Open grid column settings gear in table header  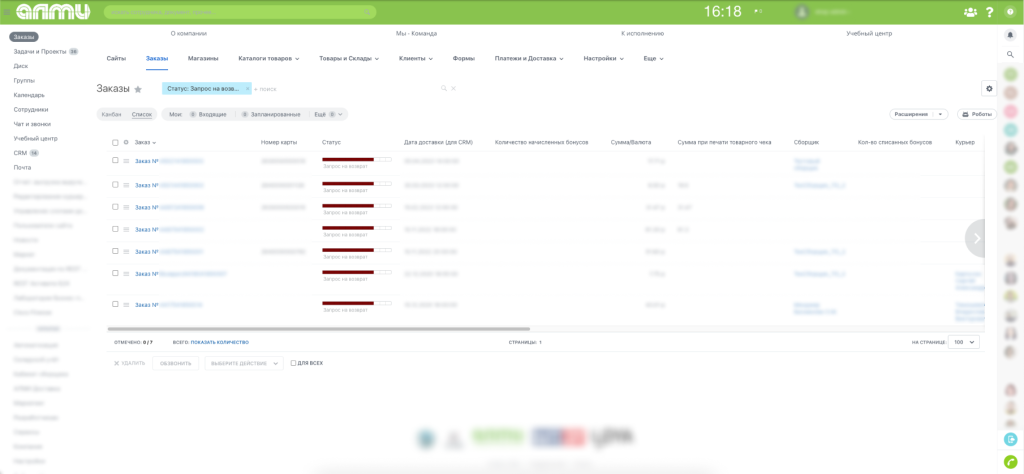point(126,142)
